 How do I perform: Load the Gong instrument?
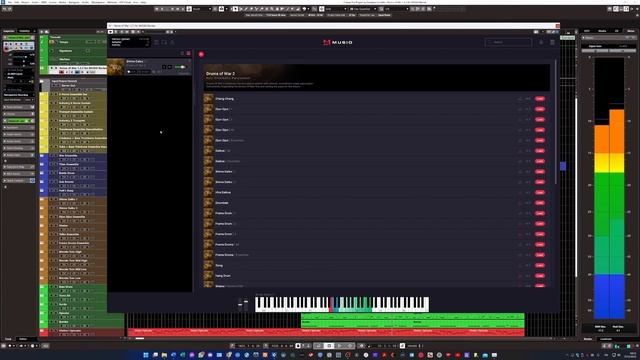click(540, 265)
